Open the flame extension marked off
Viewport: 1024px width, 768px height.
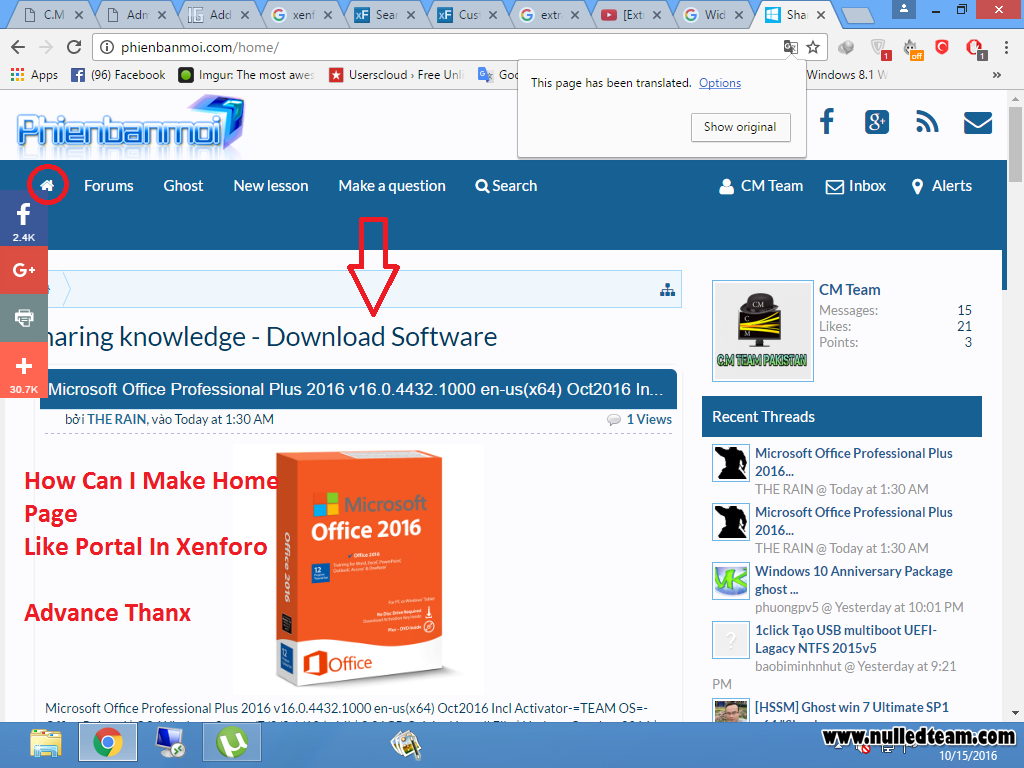pyautogui.click(x=912, y=48)
